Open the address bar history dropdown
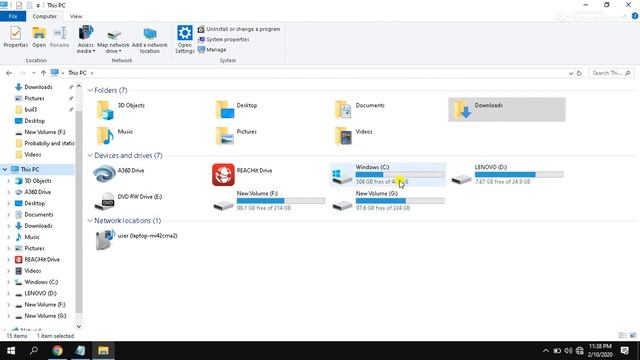 pos(571,73)
